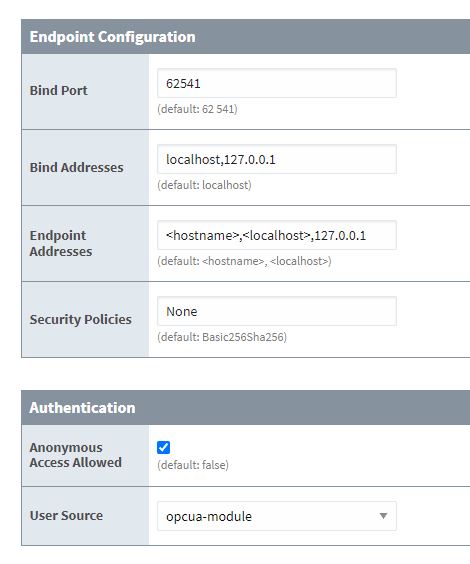Click the default 62 541 hint text
Viewport: 470px width, 564px height.
(197, 109)
